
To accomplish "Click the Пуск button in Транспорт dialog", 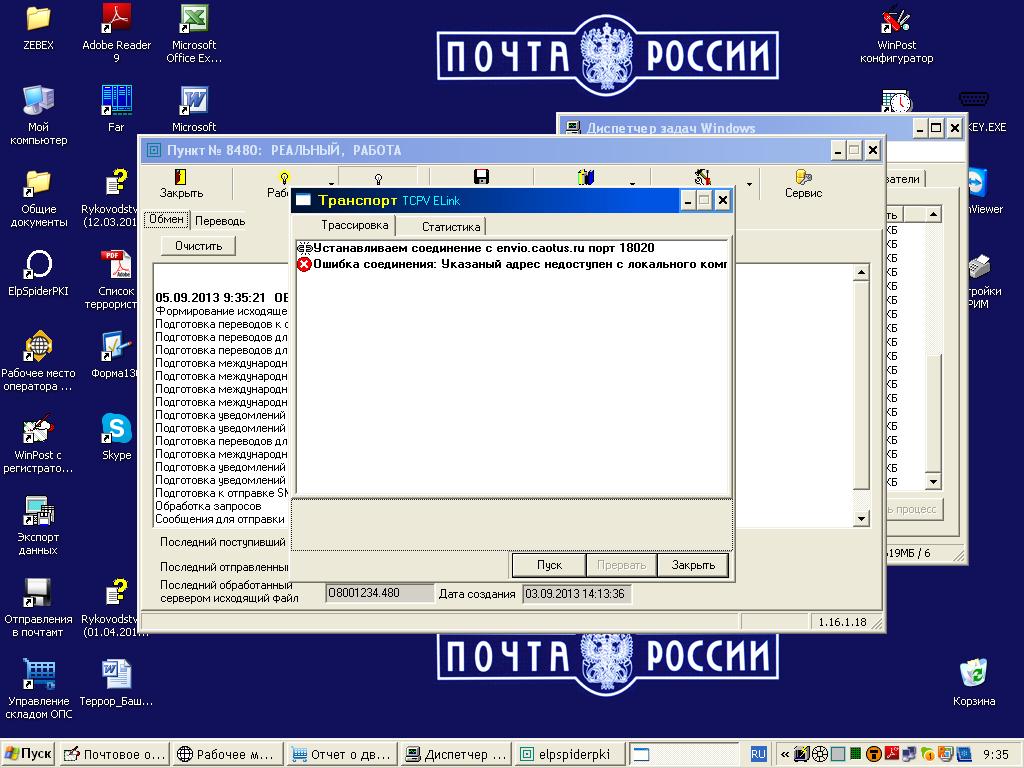I will [x=549, y=565].
